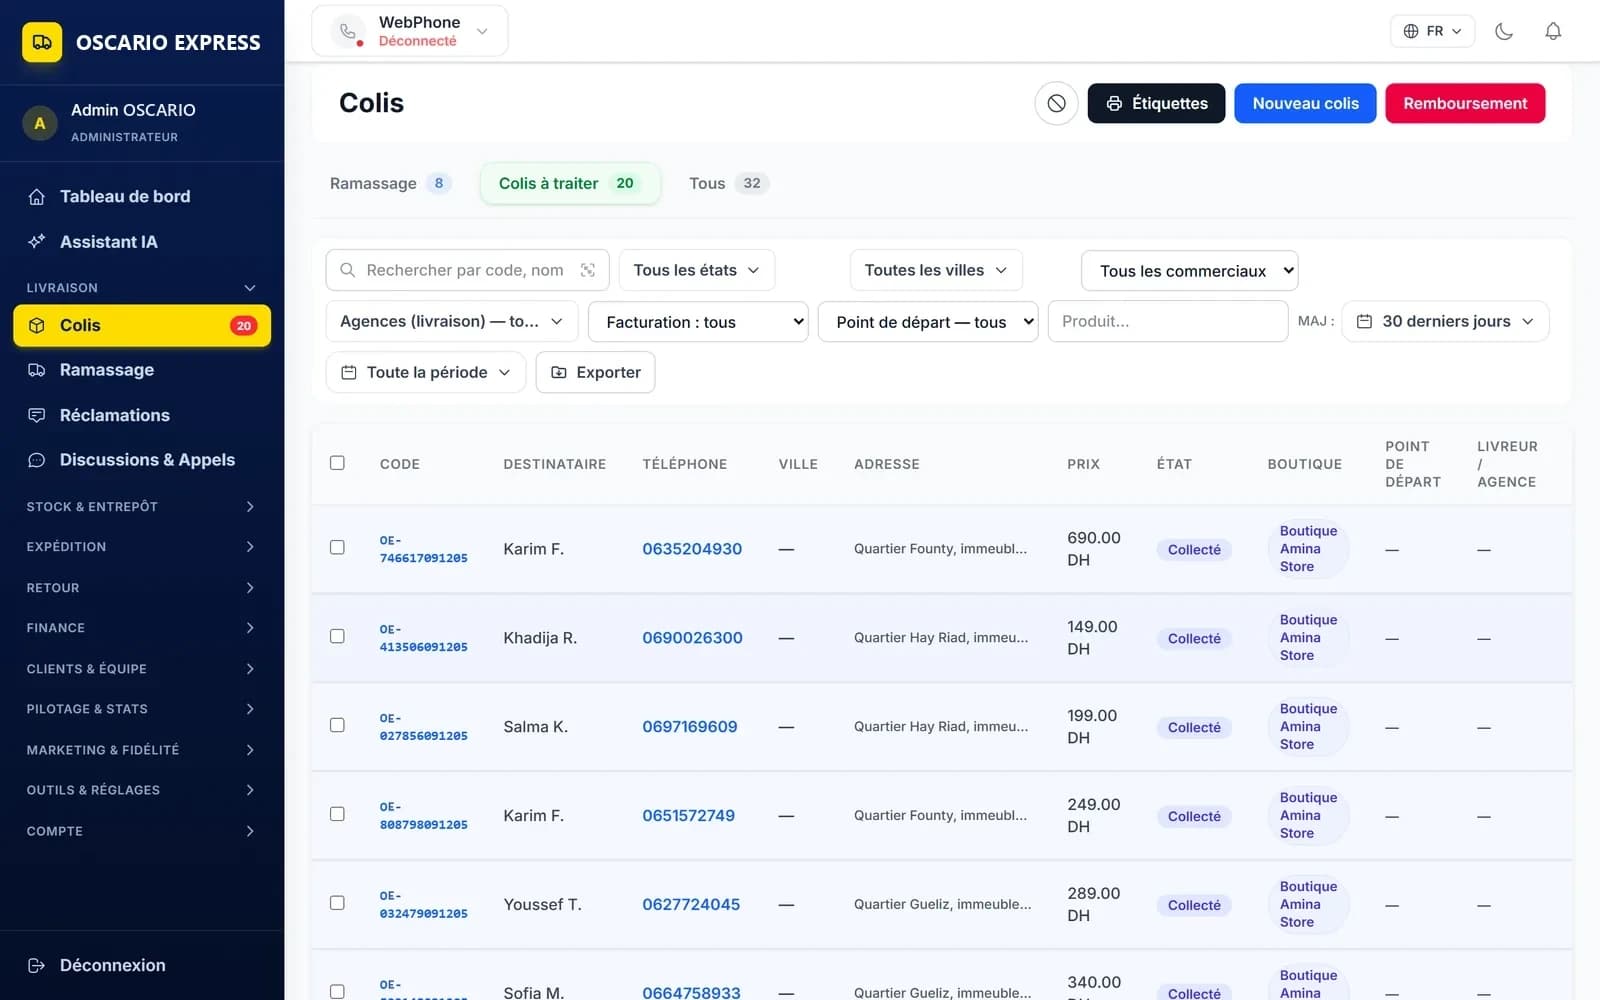Toggle dark mode with the moon icon

[x=1503, y=31]
